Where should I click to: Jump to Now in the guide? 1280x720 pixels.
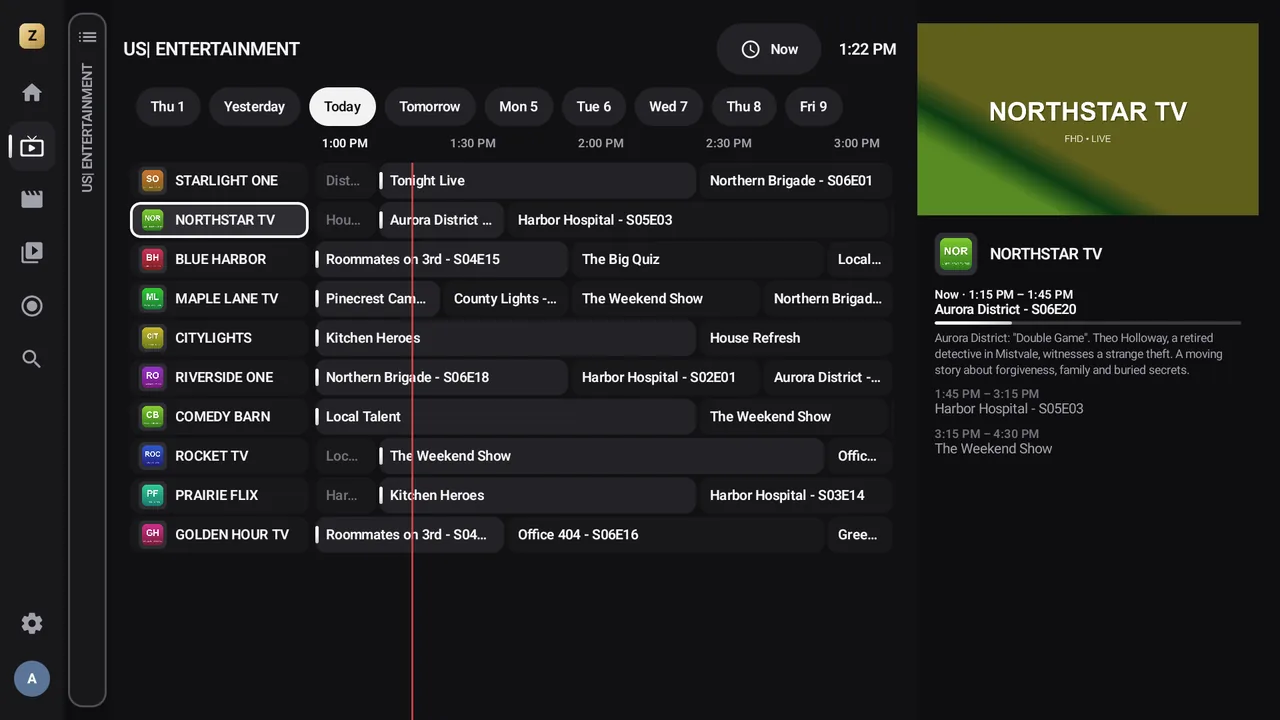[x=769, y=49]
